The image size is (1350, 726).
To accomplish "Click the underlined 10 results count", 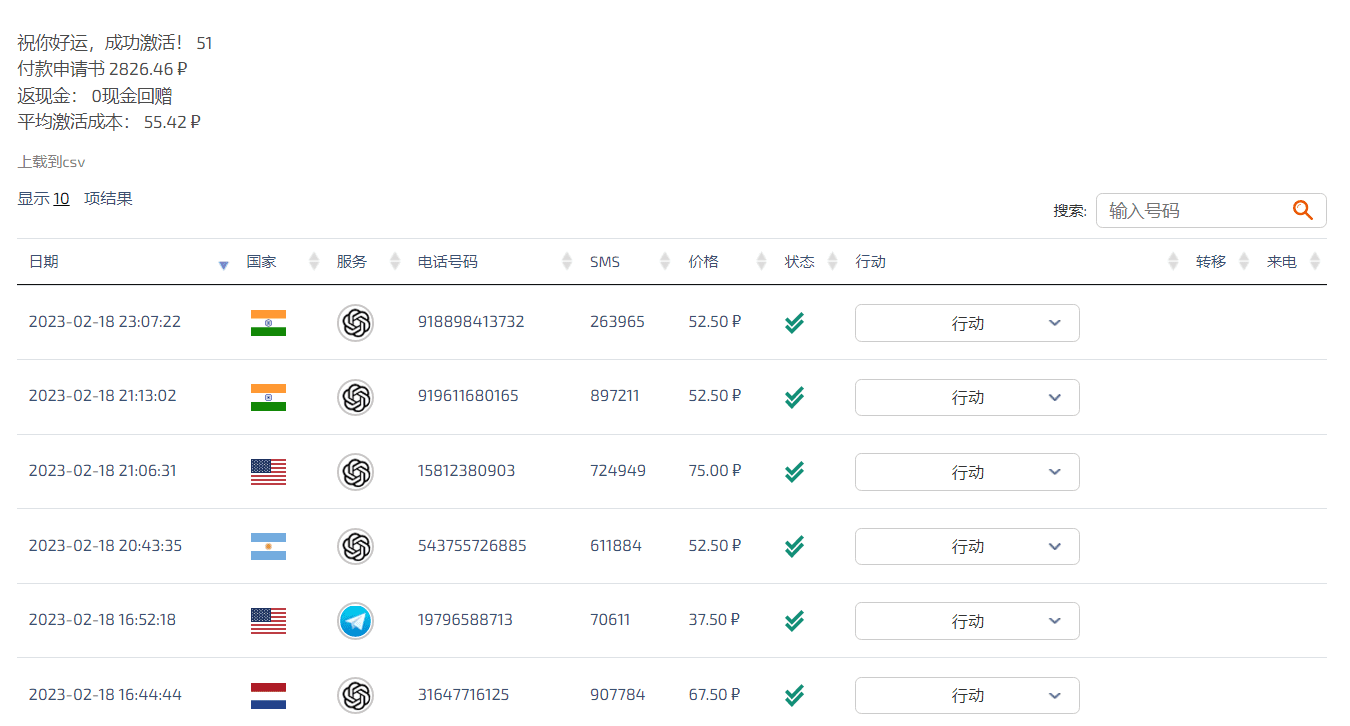I will [61, 199].
